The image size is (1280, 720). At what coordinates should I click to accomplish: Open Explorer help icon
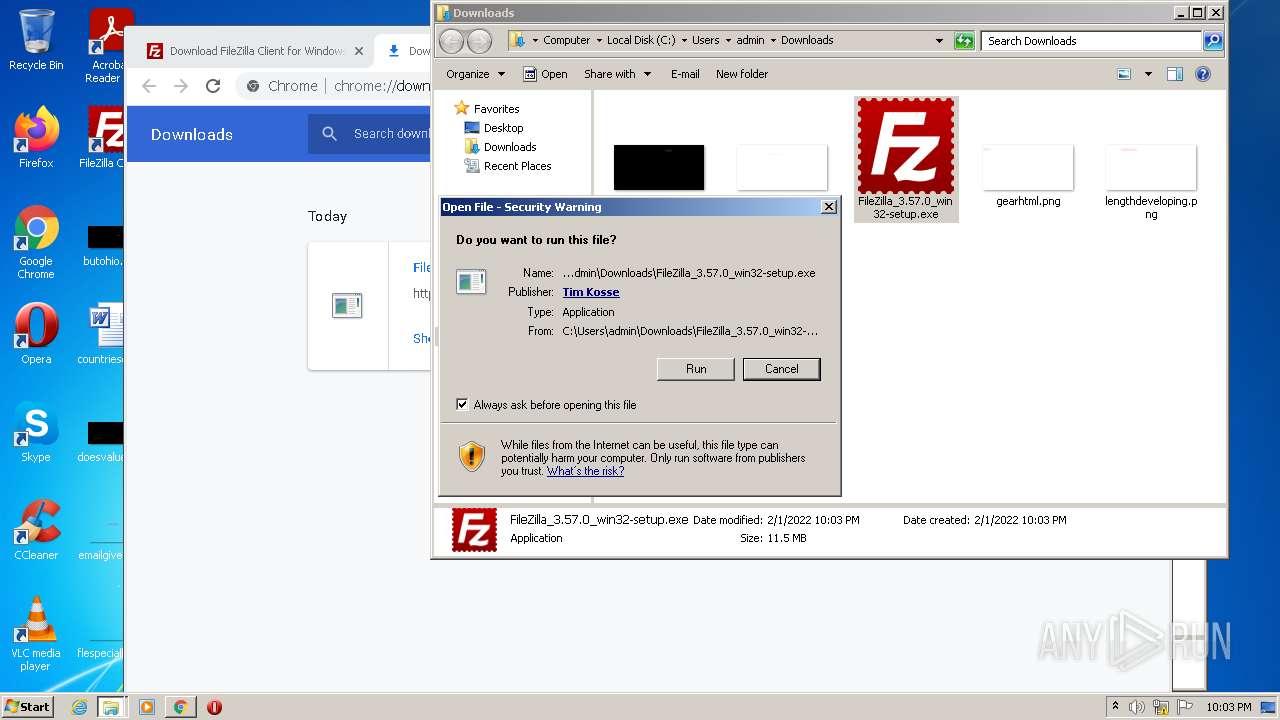(x=1203, y=74)
